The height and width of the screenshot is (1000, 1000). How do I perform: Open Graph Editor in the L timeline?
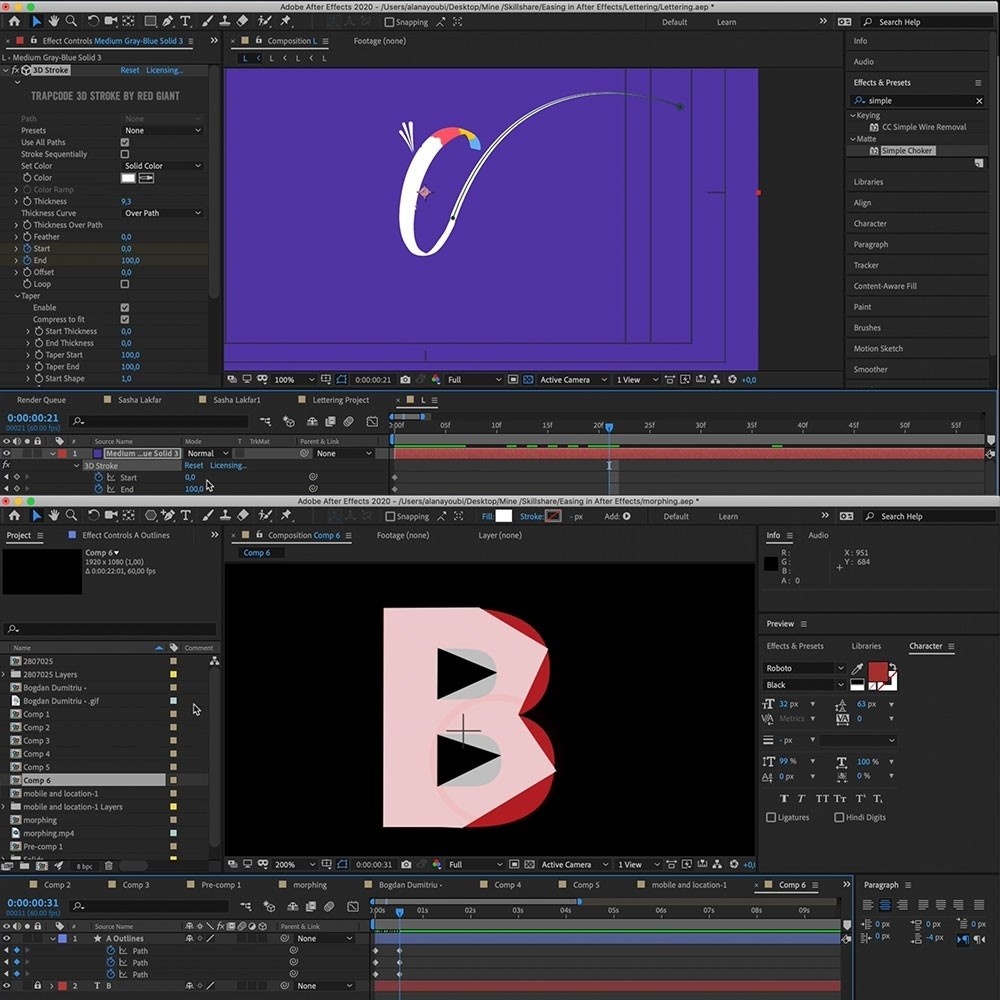click(372, 421)
